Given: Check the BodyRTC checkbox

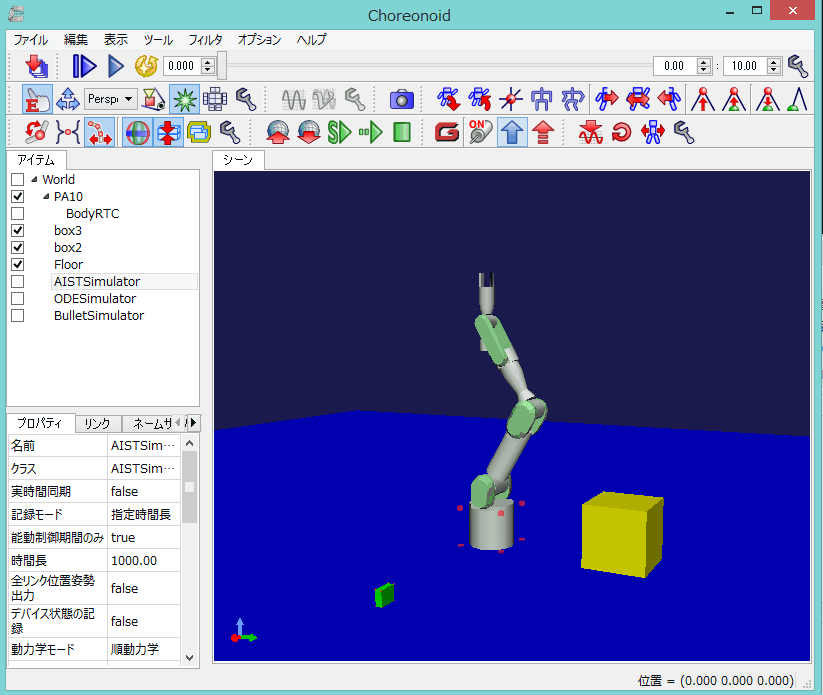Looking at the screenshot, I should (17, 214).
